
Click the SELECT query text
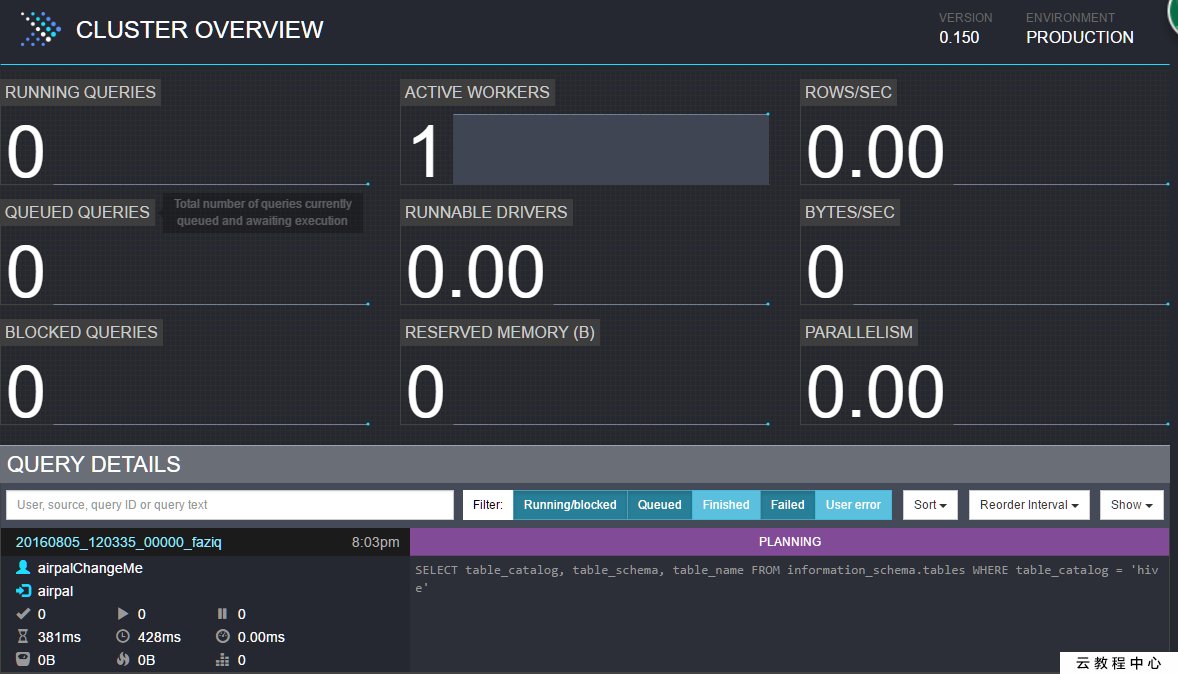pyautogui.click(x=787, y=579)
